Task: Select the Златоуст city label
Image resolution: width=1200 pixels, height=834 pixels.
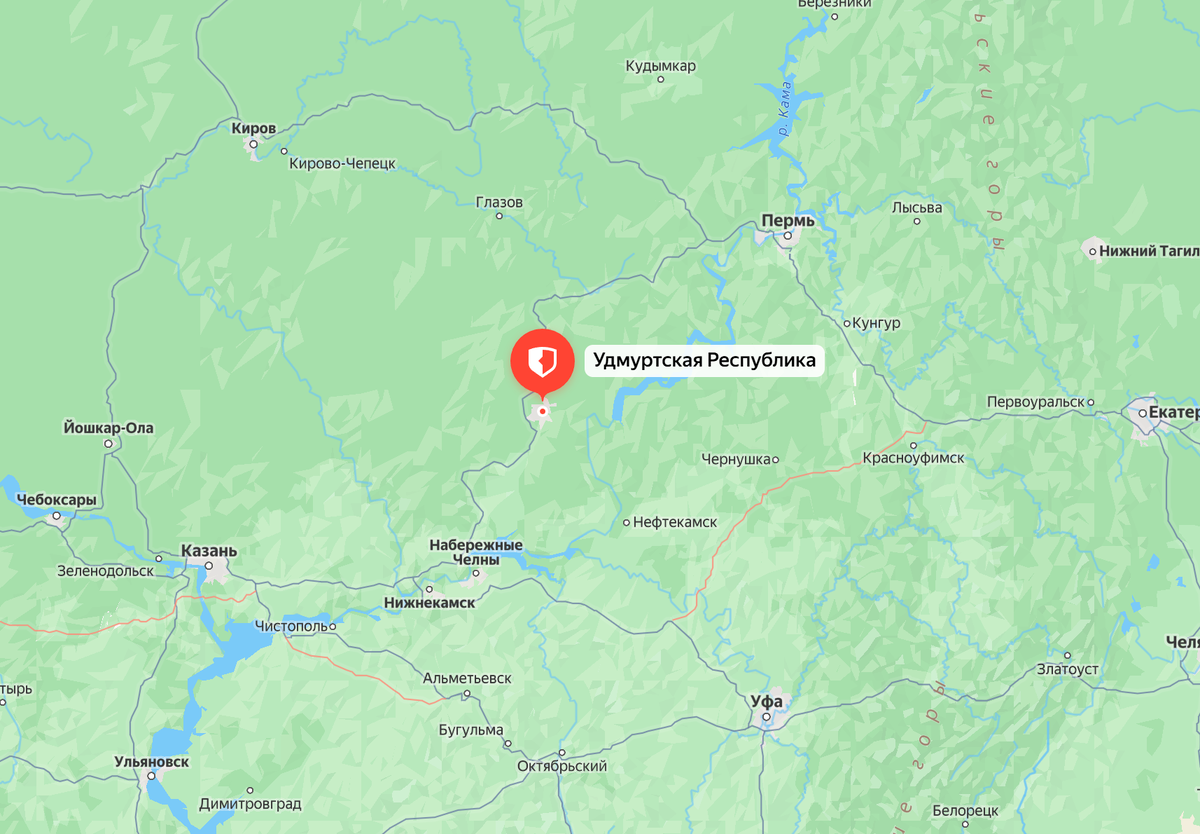Action: pos(1067,668)
